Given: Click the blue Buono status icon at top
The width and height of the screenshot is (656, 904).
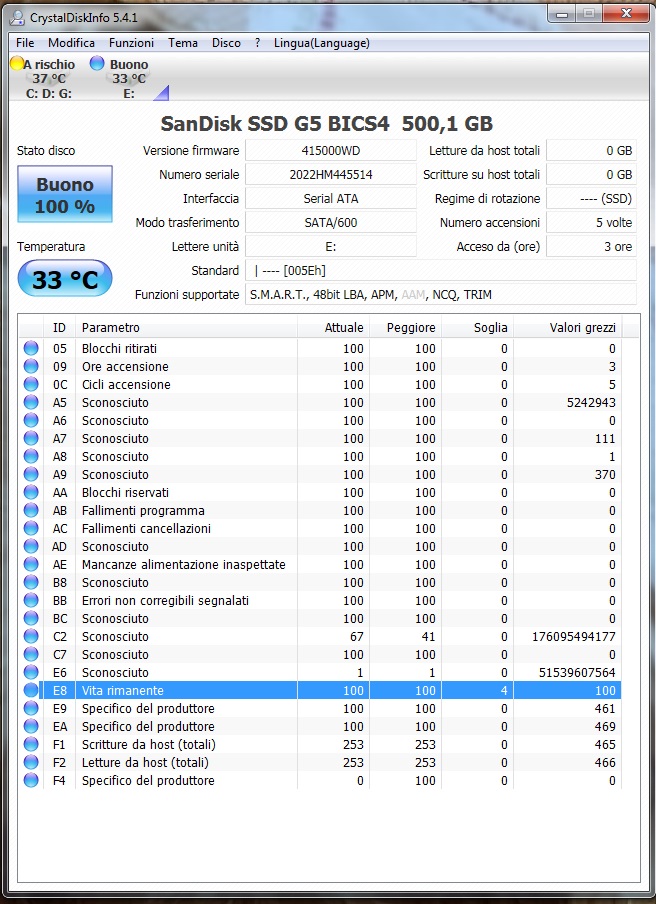Looking at the screenshot, I should (97, 63).
